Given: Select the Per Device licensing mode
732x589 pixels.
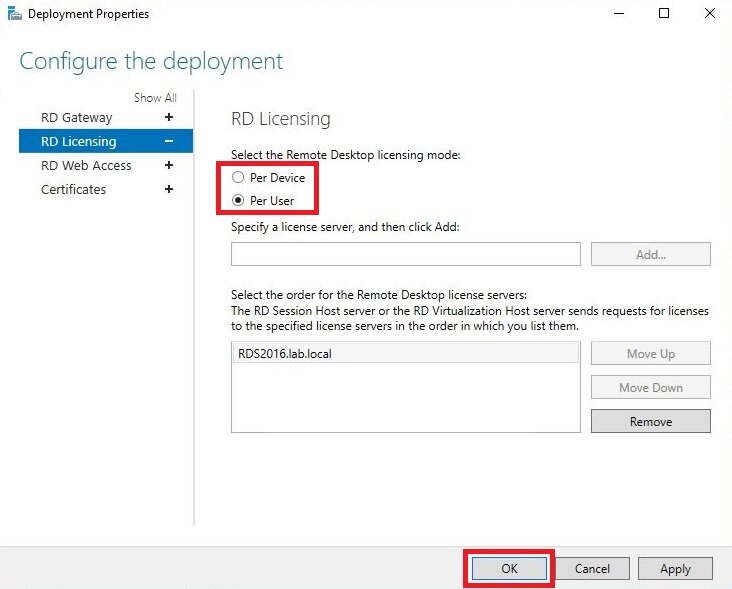Looking at the screenshot, I should pos(238,177).
